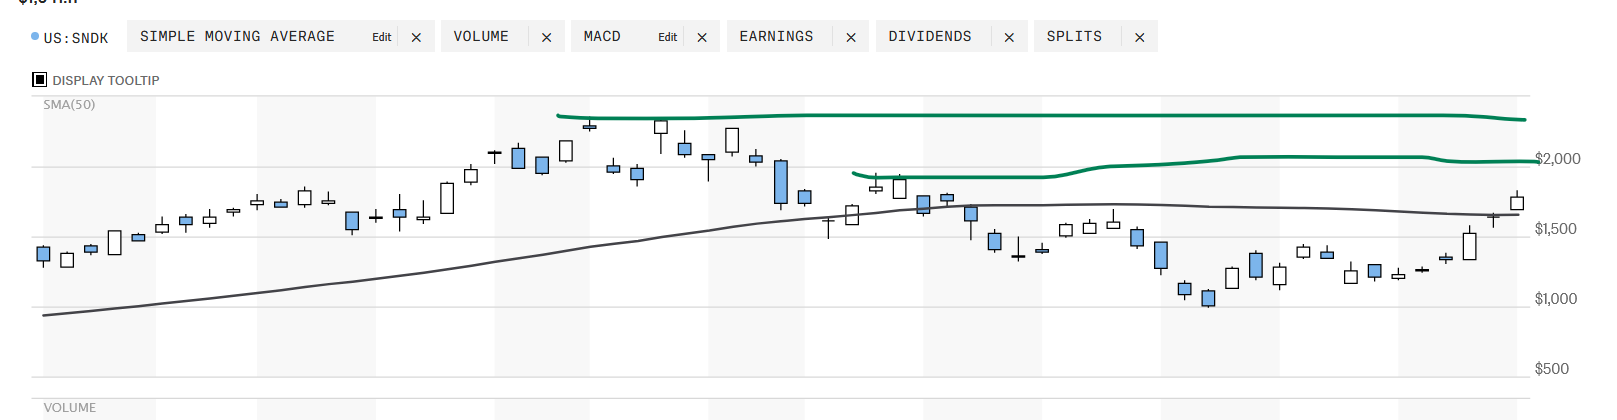Click the latest candlestick on the chart

click(1517, 202)
